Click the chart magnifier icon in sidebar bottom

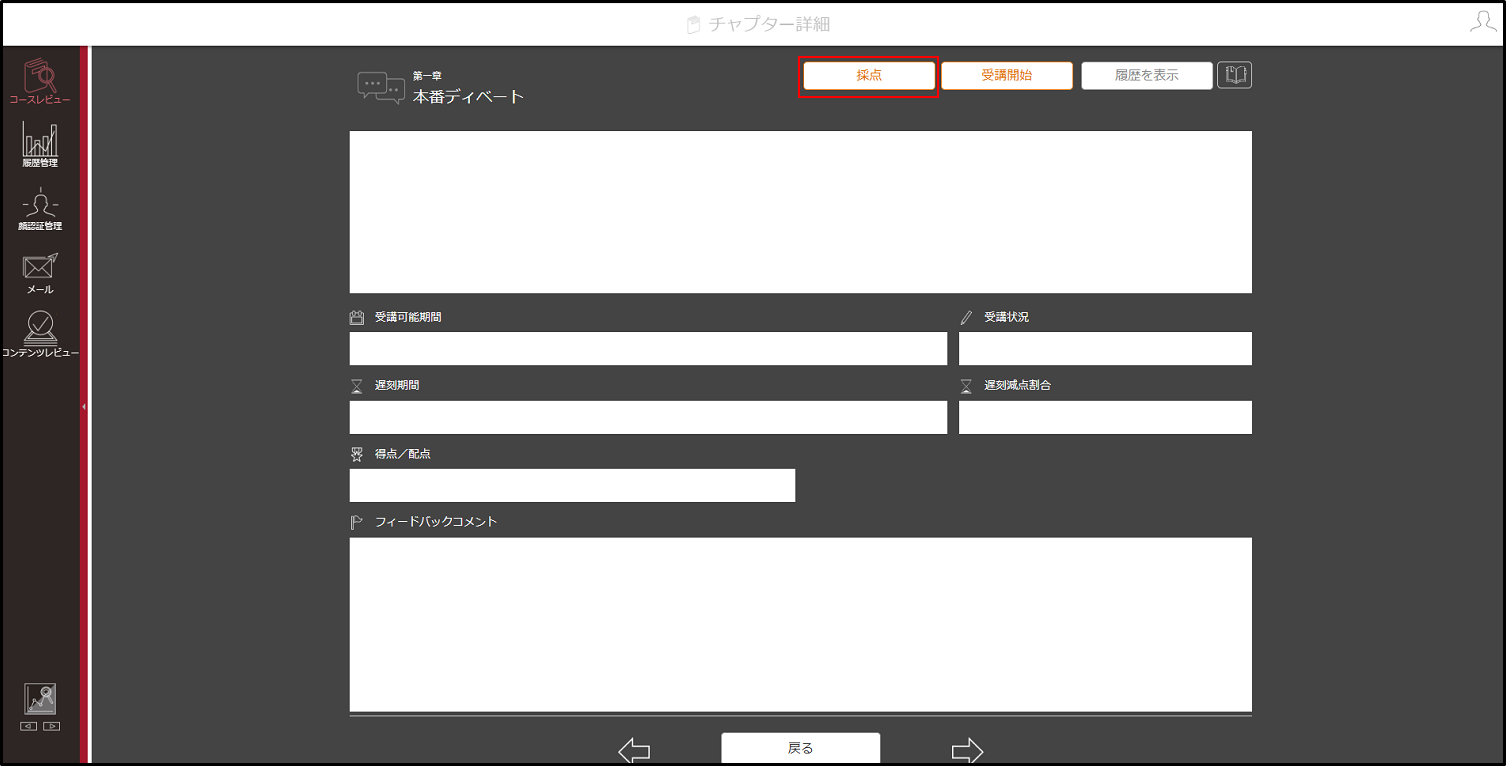(x=40, y=699)
